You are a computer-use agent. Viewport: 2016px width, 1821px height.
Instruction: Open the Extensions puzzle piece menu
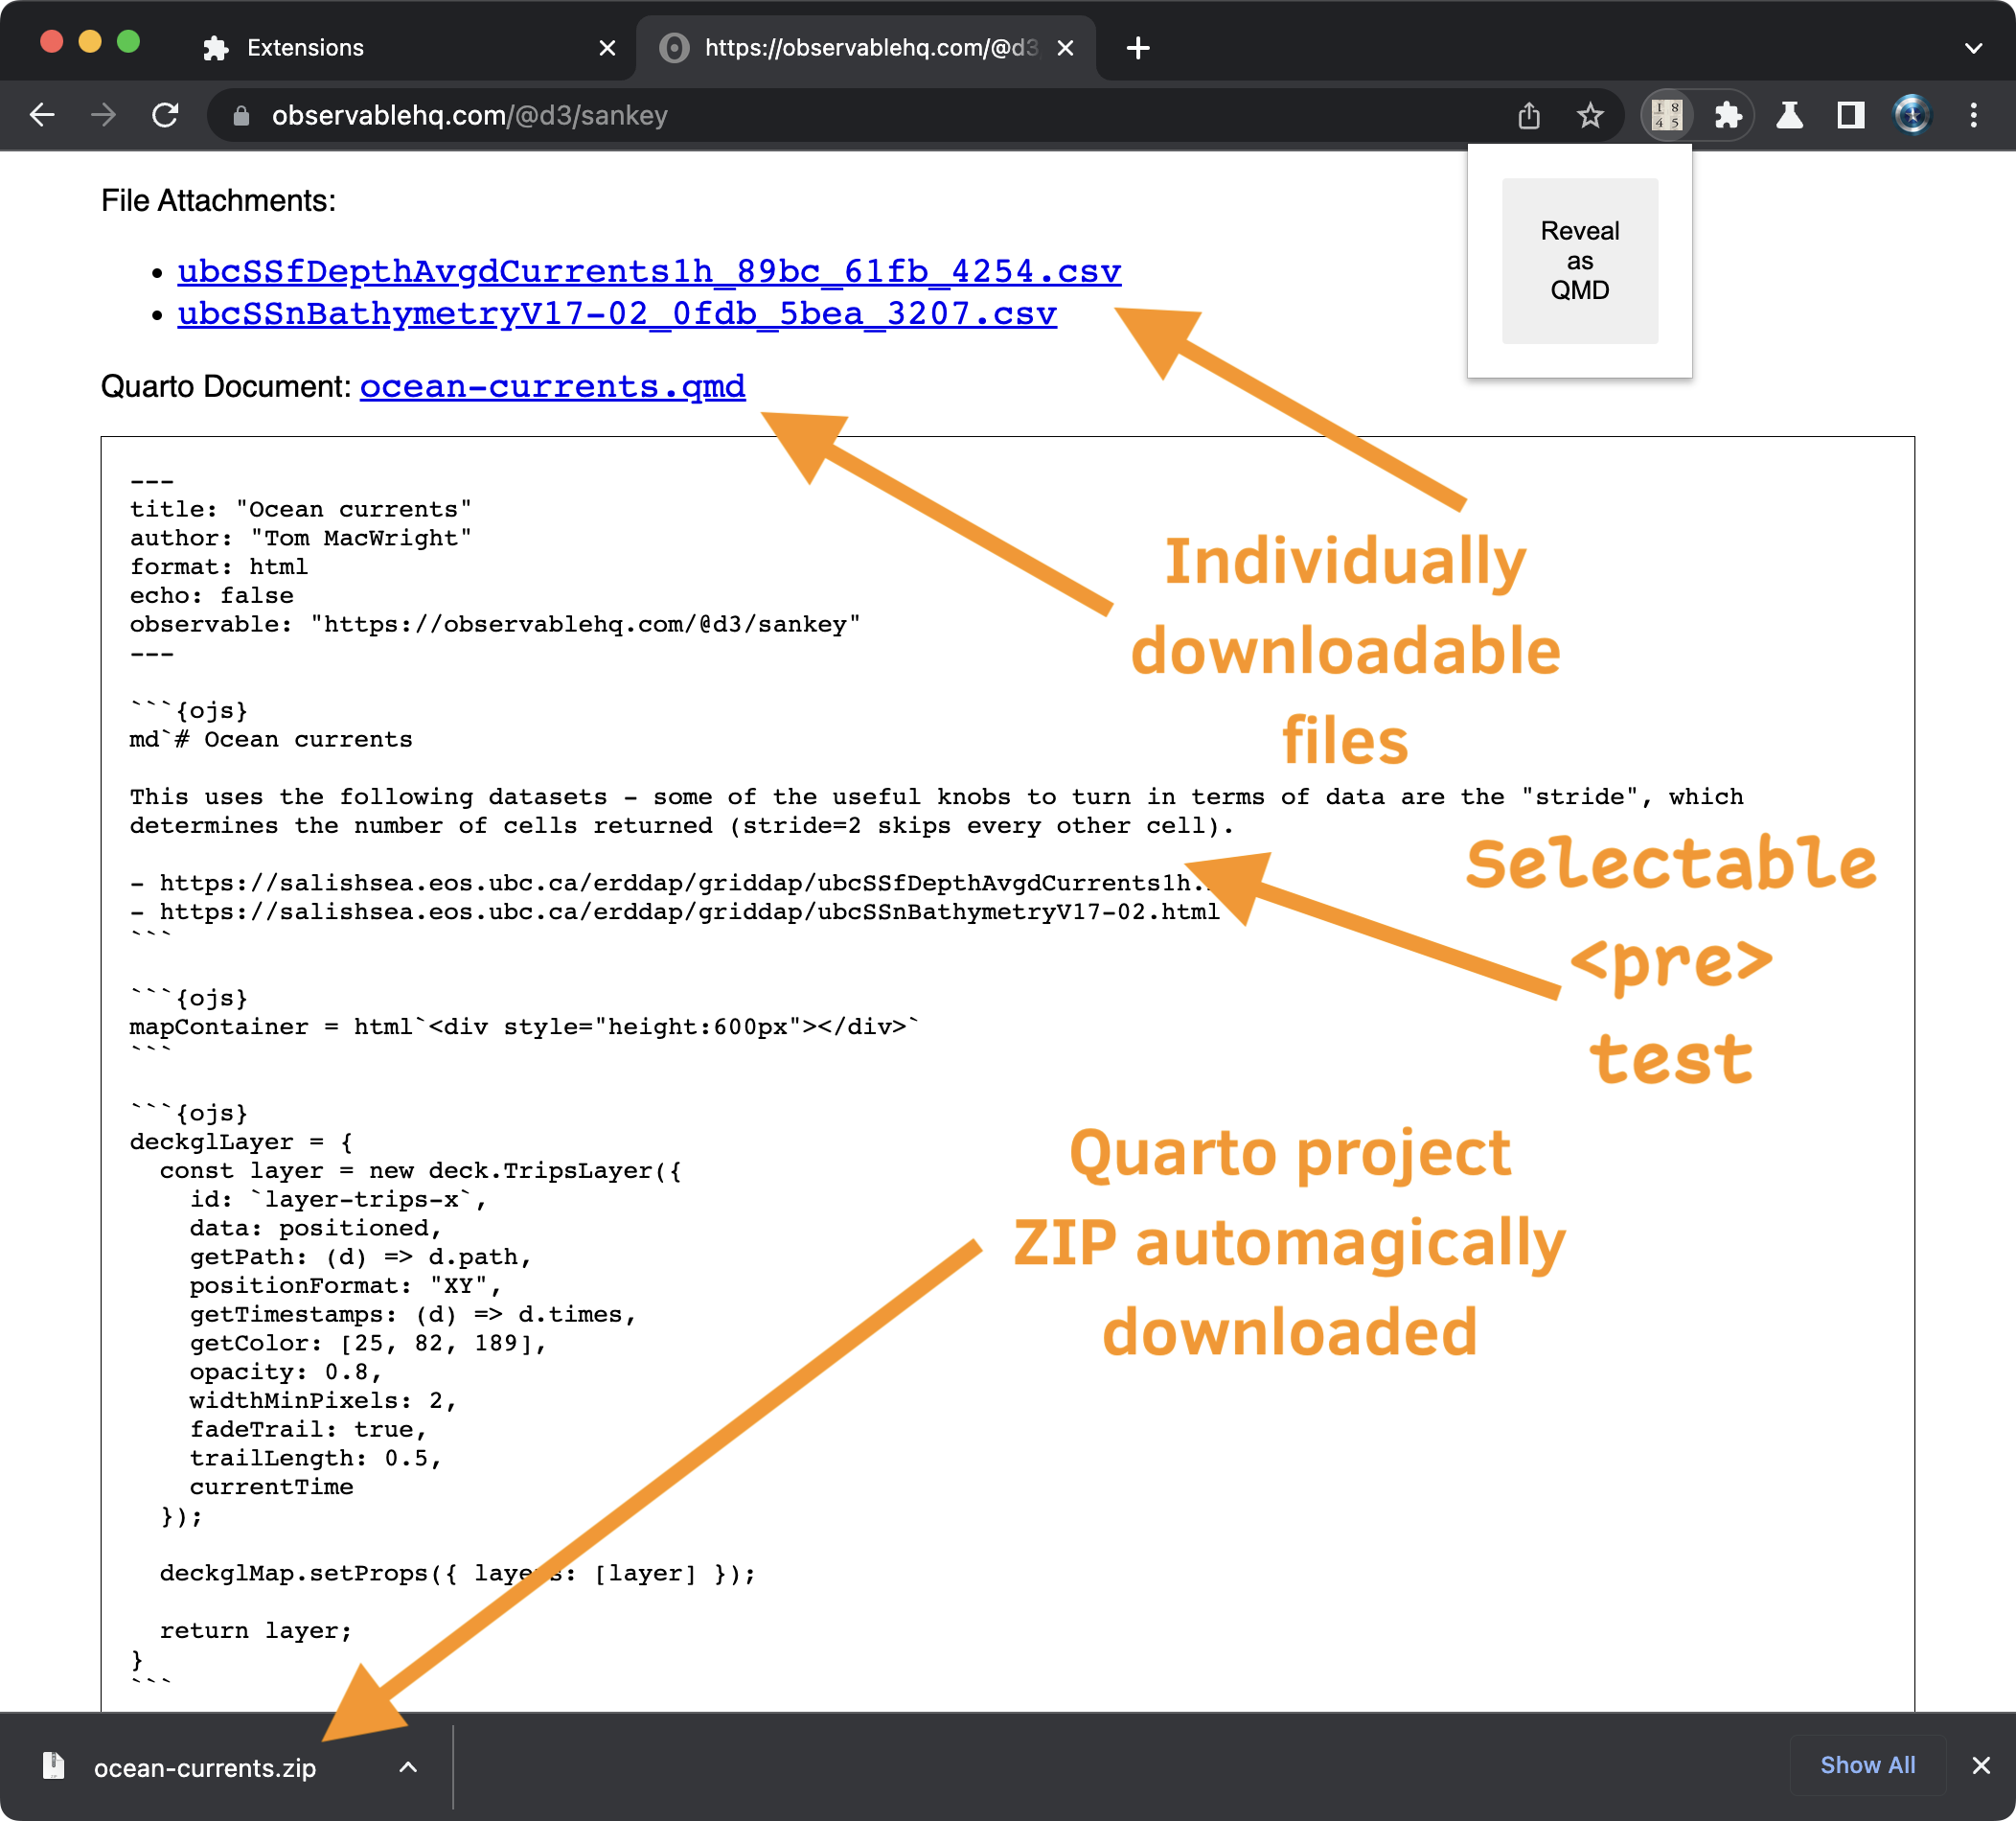1728,116
